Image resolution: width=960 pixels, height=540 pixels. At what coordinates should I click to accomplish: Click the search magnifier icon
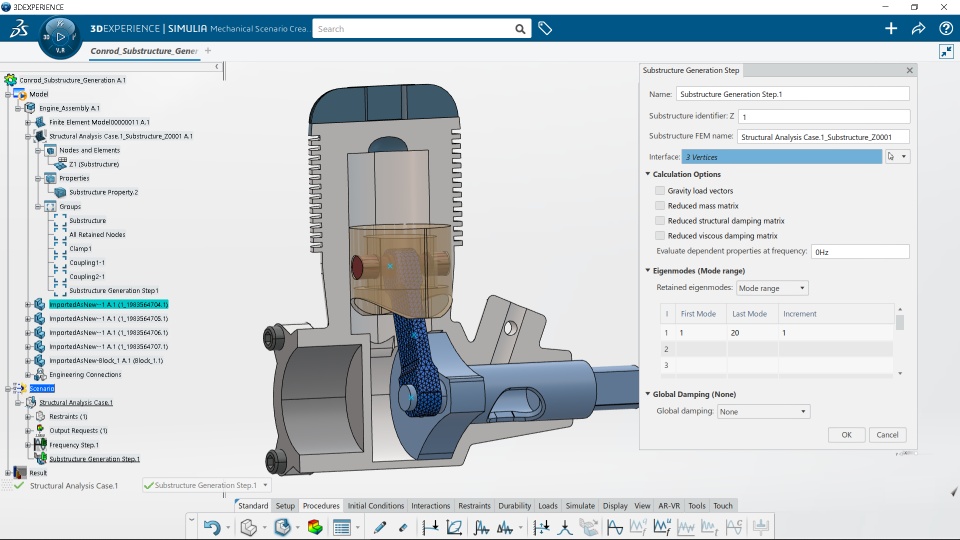520,29
